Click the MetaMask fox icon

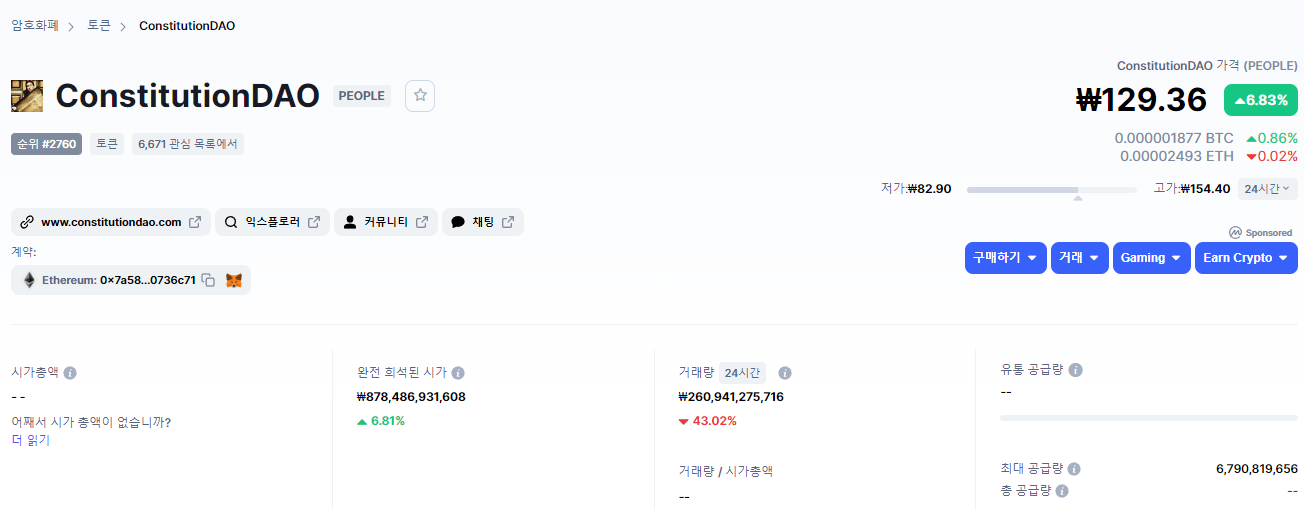233,281
